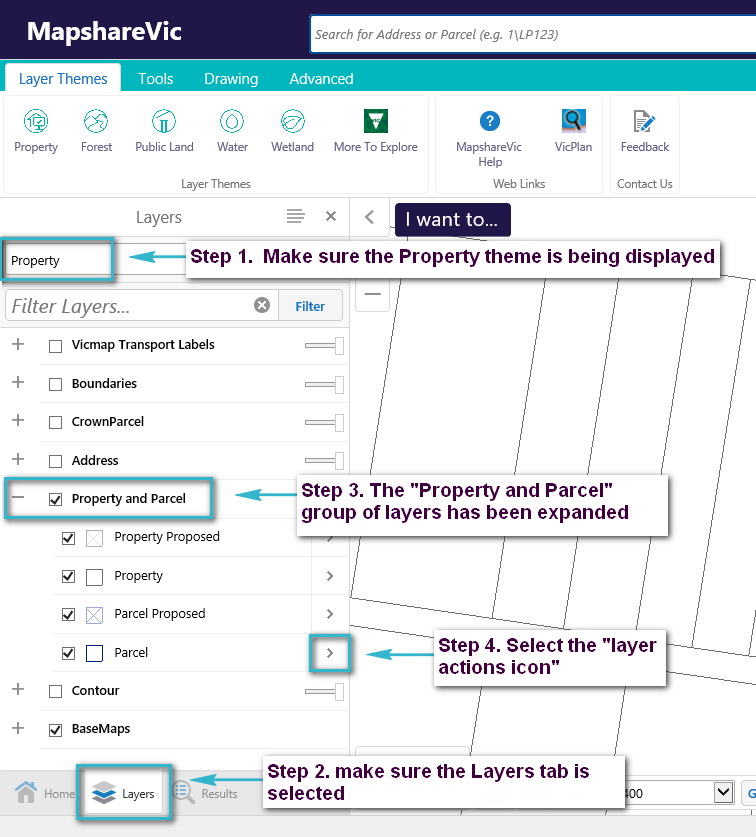
Task: Adjust the CrownParcel opacity slider
Action: 324,423
